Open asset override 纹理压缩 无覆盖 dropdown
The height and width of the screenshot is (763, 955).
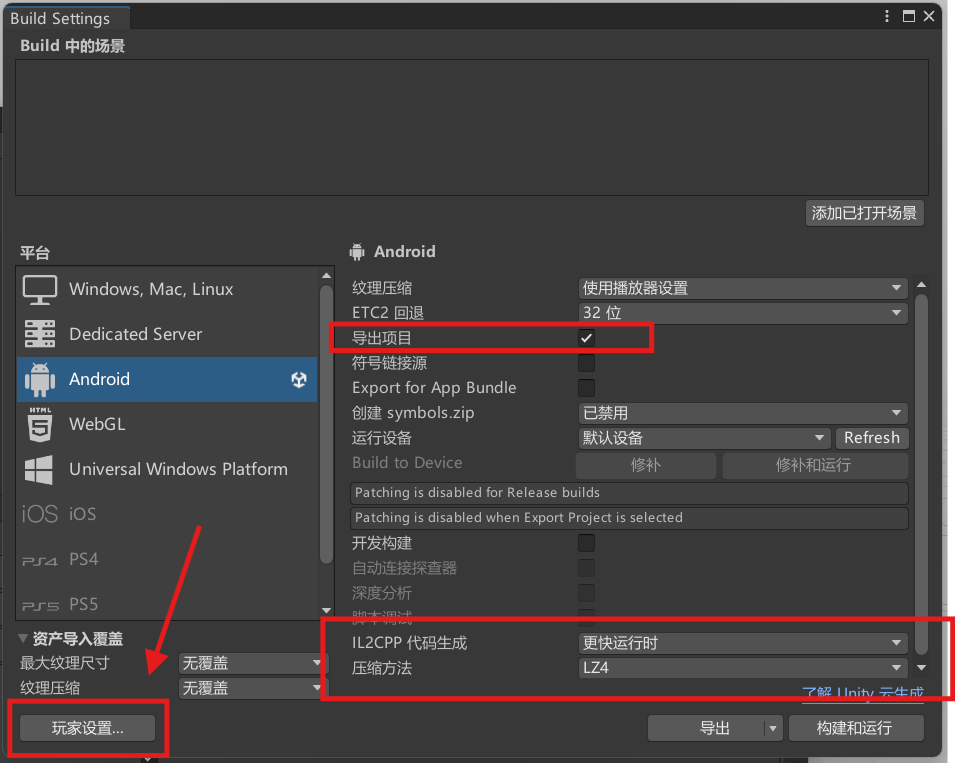click(252, 688)
